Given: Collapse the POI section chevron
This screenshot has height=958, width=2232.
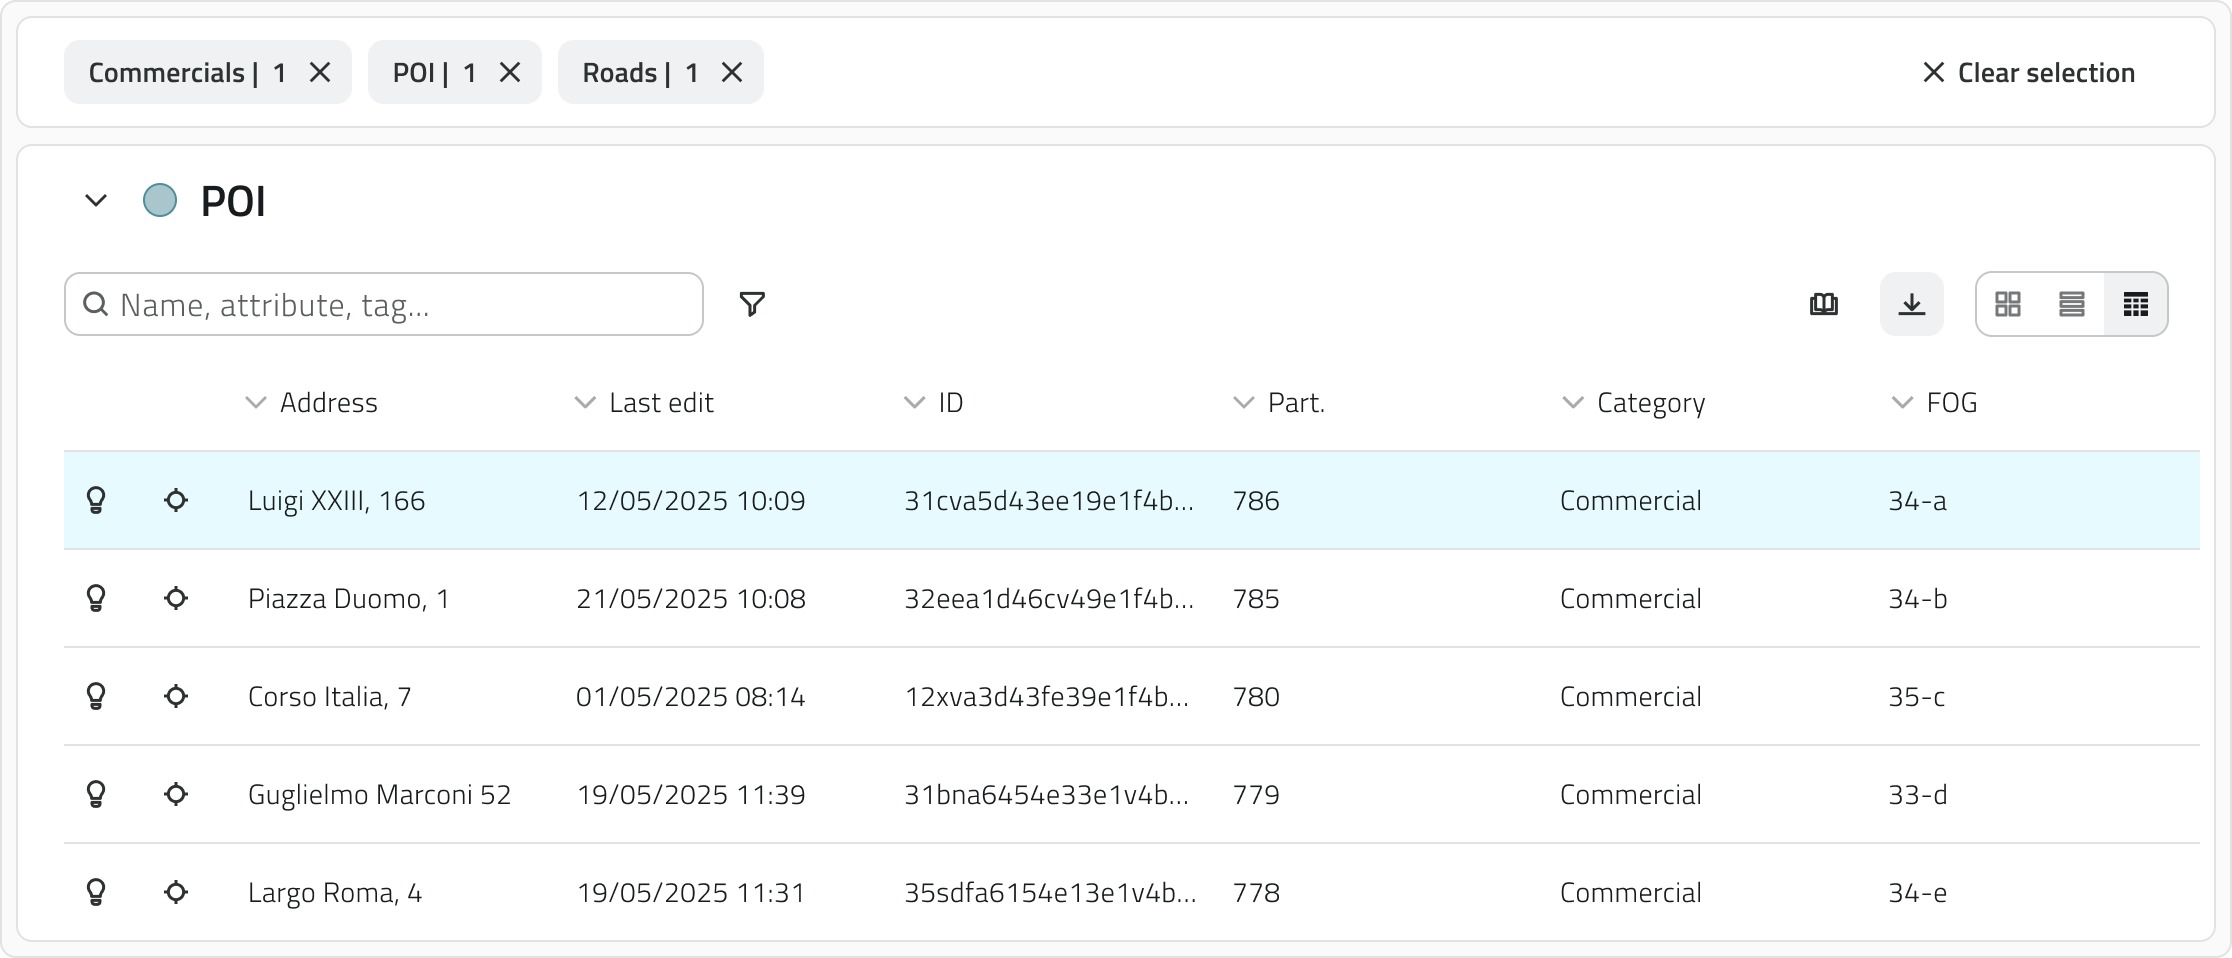Looking at the screenshot, I should point(96,201).
